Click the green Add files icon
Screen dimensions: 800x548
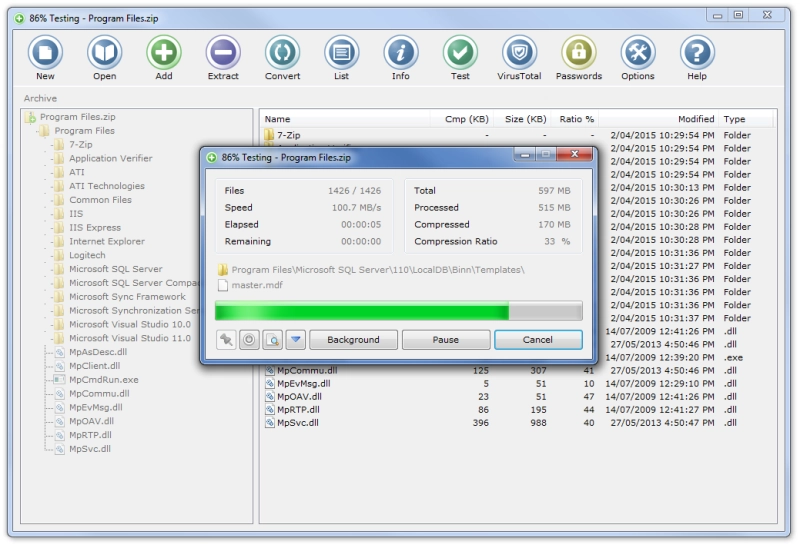pyautogui.click(x=164, y=53)
